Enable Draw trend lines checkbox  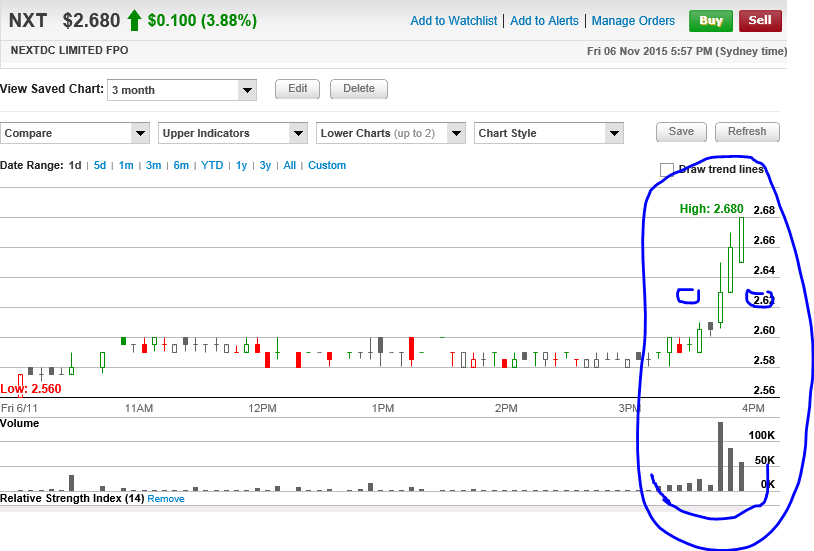coord(667,170)
